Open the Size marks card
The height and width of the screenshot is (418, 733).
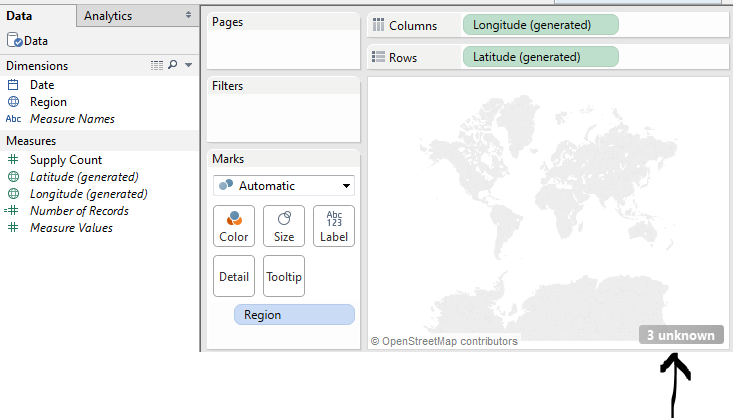point(284,226)
